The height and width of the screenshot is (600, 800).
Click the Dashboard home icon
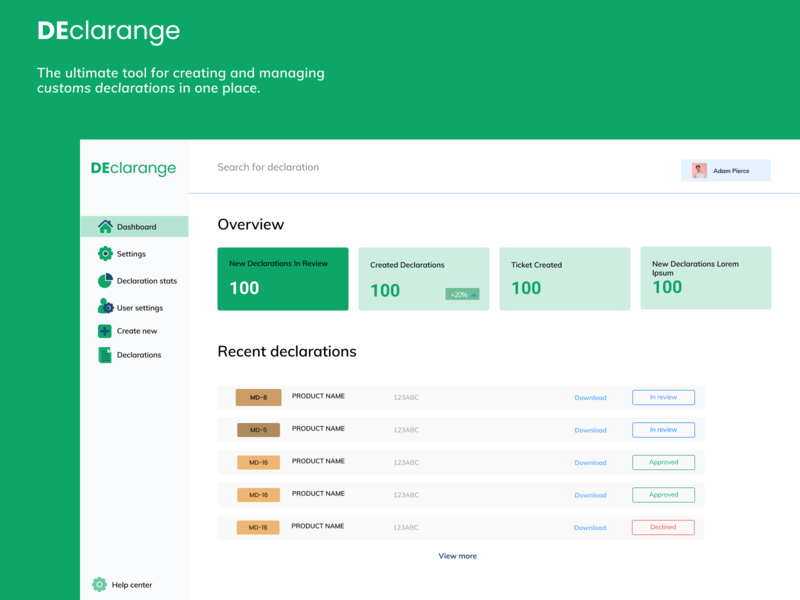click(105, 227)
